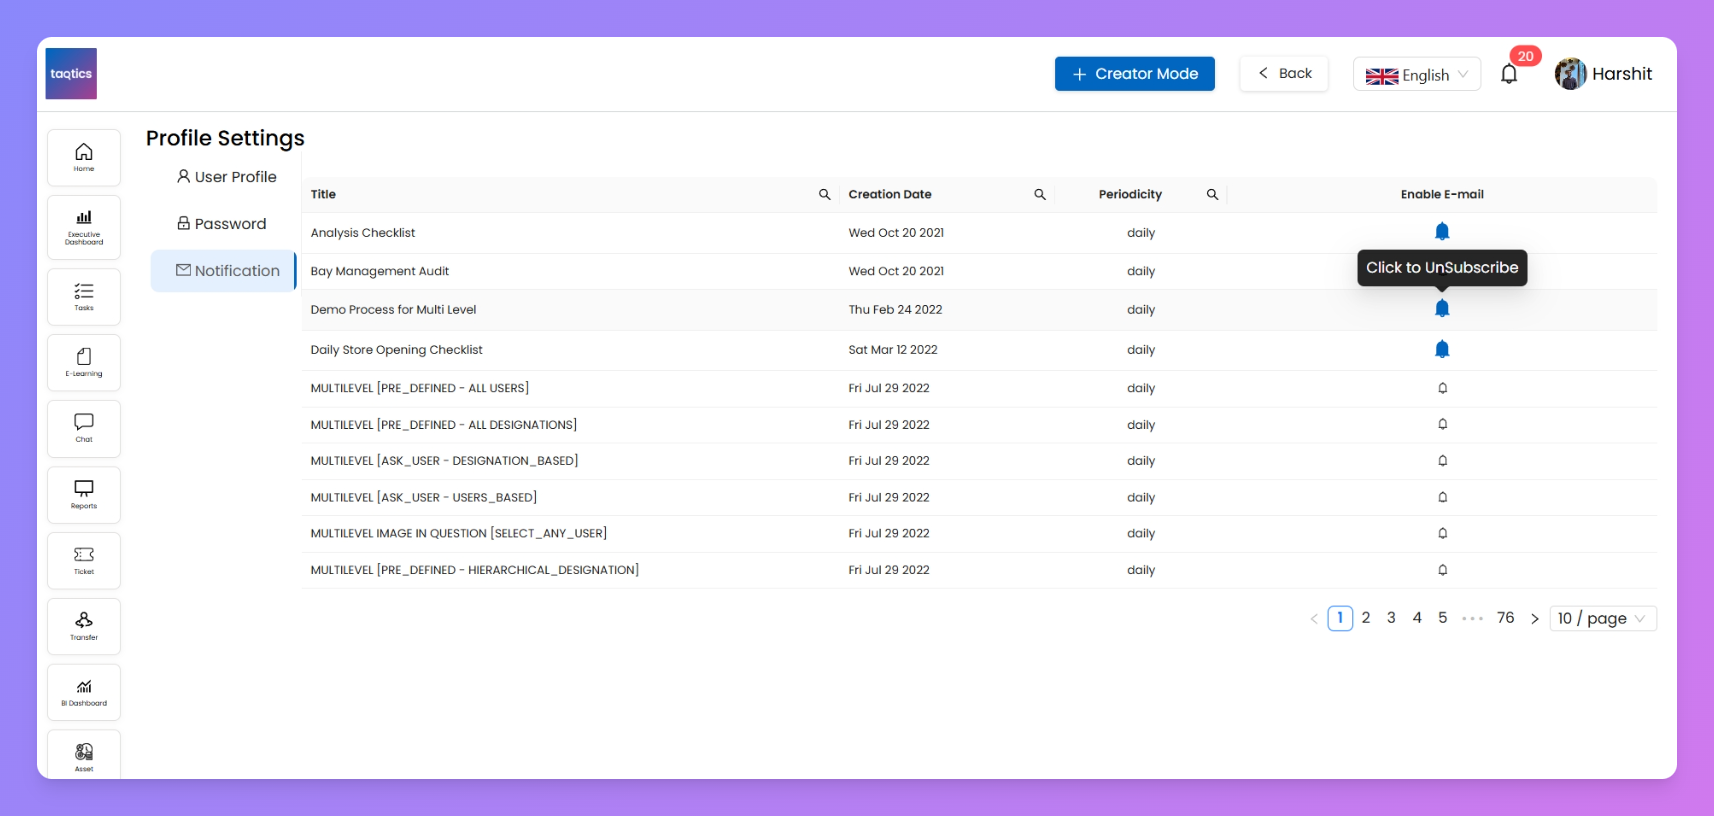Expand the 10 / page size dropdown
The height and width of the screenshot is (816, 1714).
coord(1602,619)
